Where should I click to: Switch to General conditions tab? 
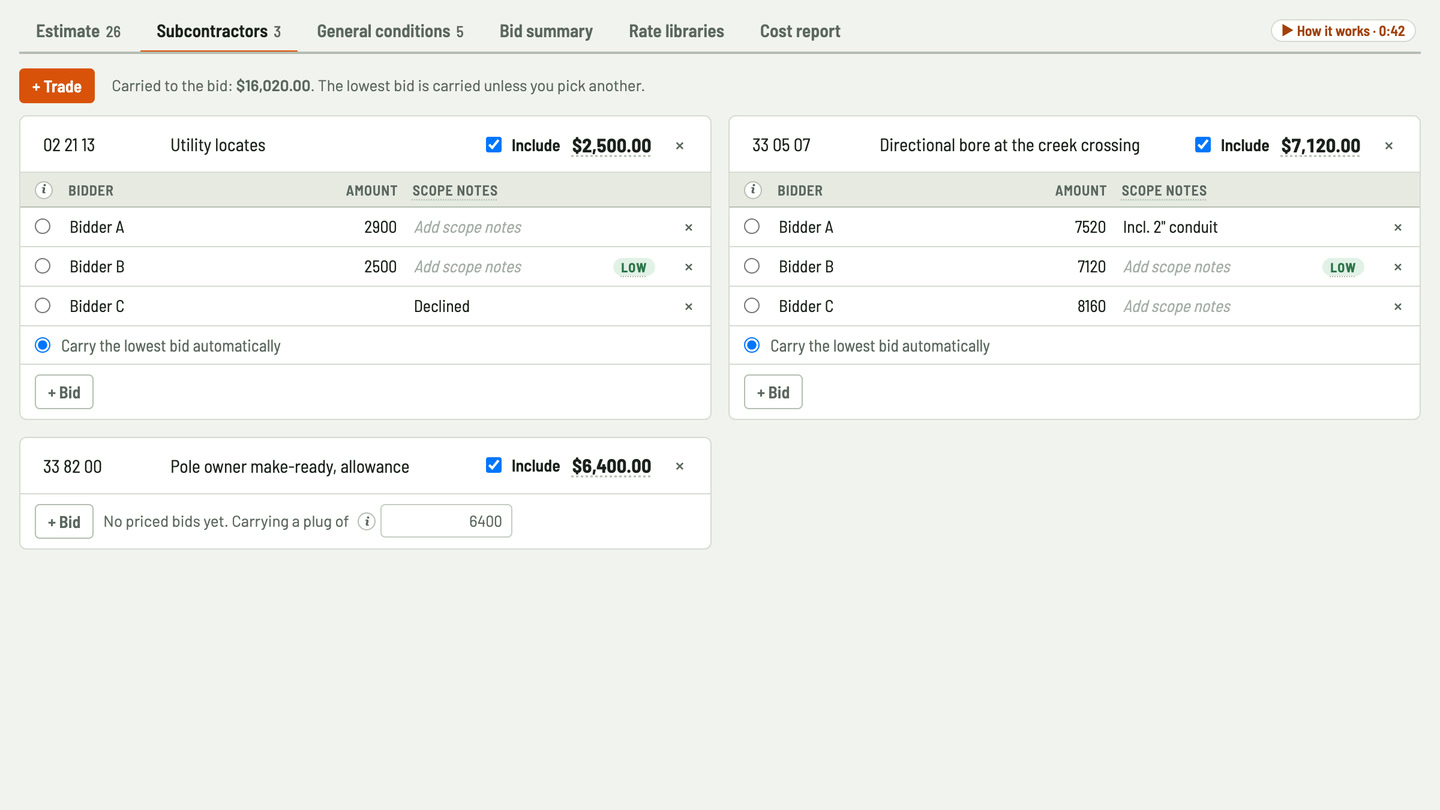click(390, 31)
